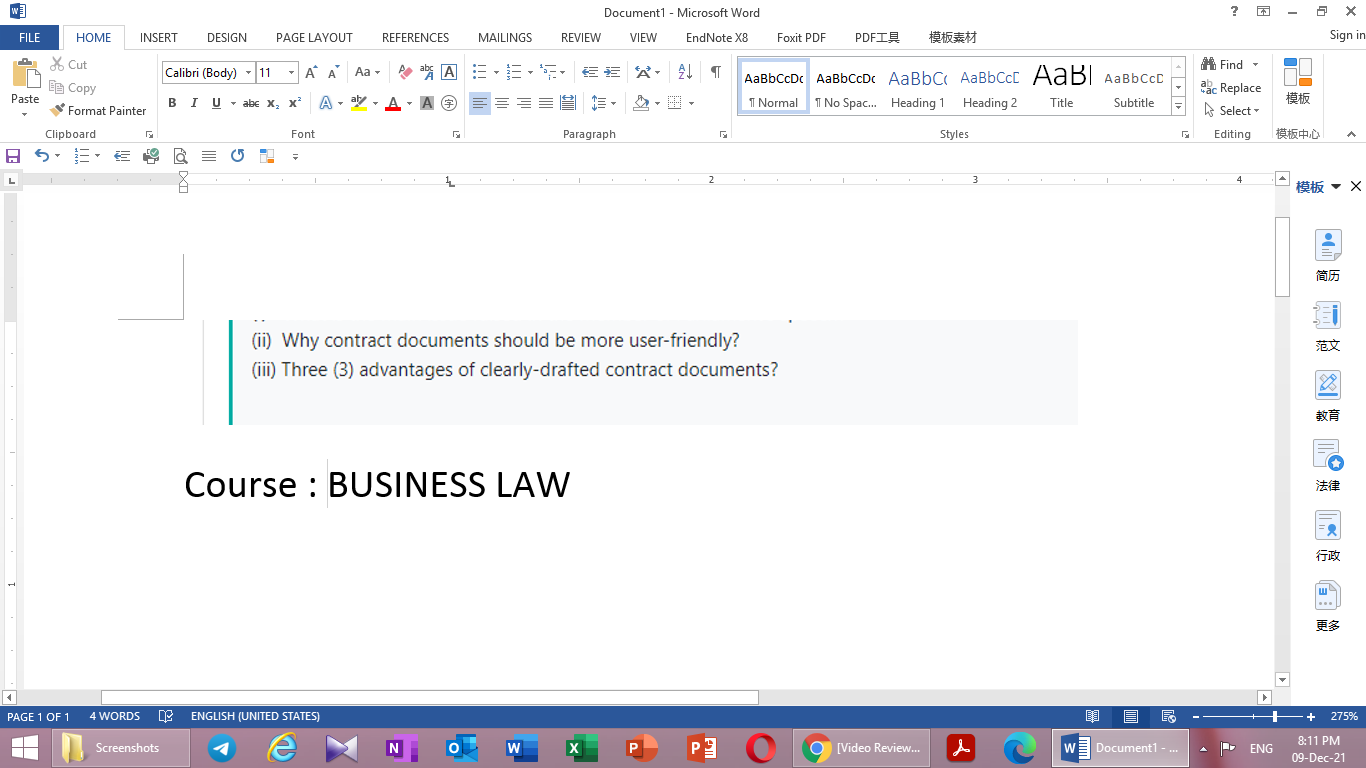Open the Line and Paragraph Spacing menu

tap(601, 103)
